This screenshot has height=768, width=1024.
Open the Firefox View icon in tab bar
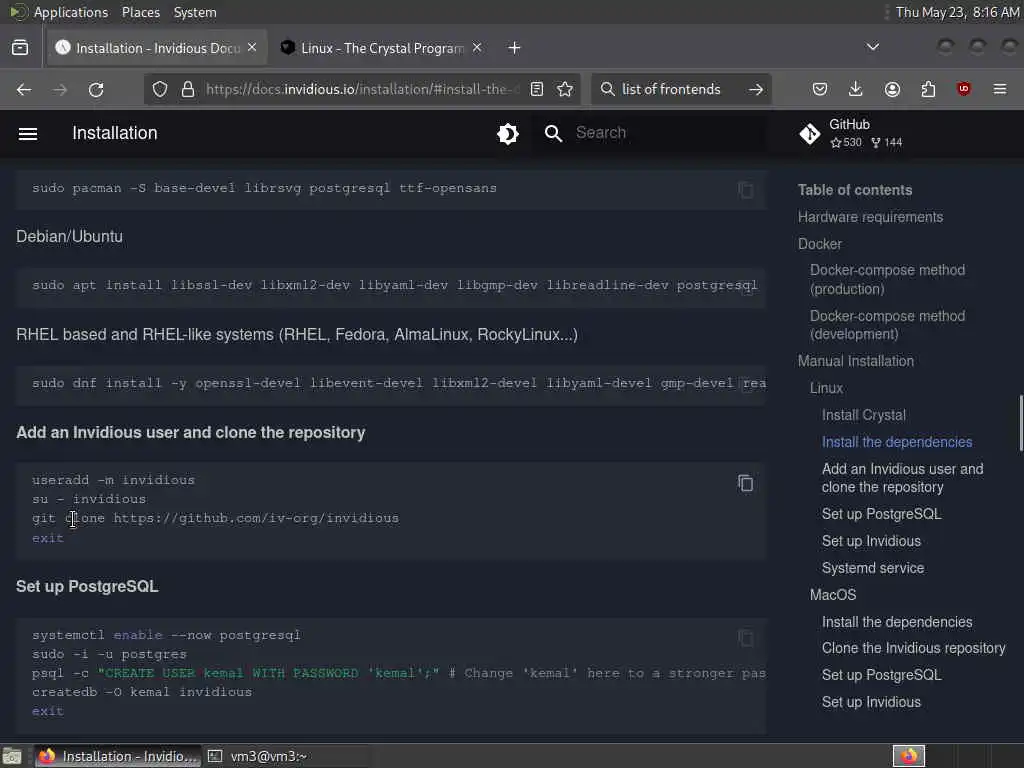(20, 48)
